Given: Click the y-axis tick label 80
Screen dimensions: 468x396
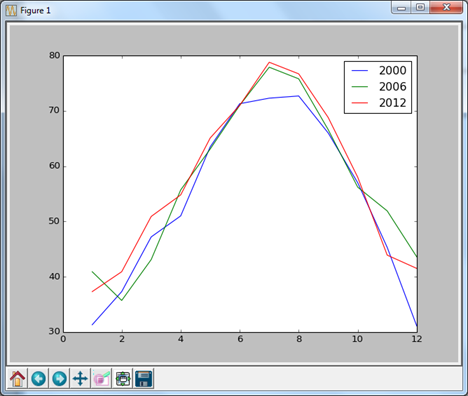Looking at the screenshot, I should (55, 55).
